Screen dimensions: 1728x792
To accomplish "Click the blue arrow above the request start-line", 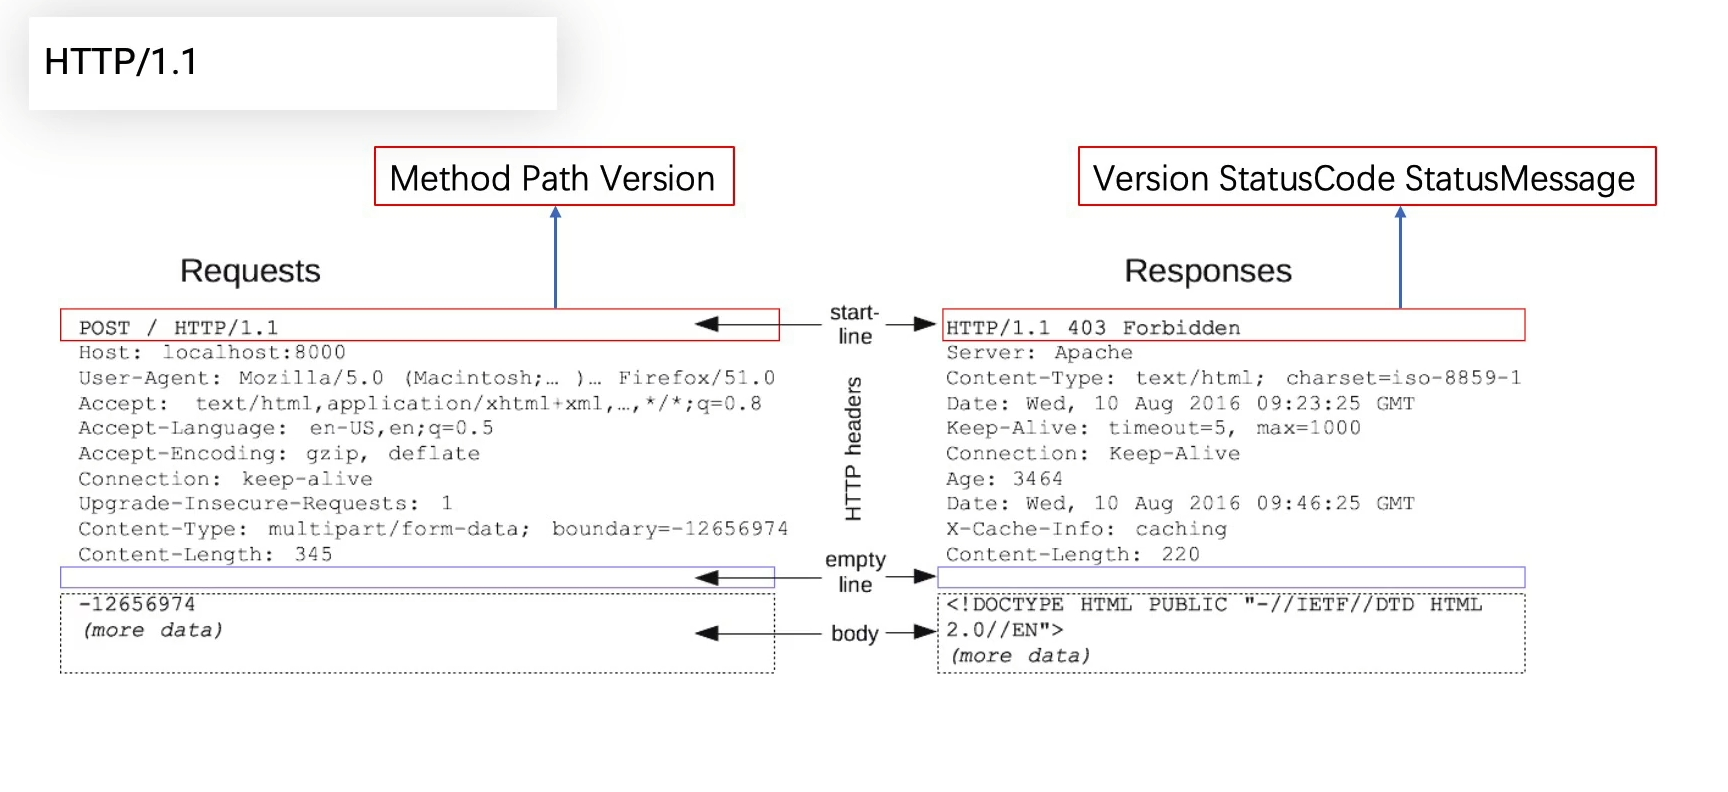I will (x=555, y=257).
